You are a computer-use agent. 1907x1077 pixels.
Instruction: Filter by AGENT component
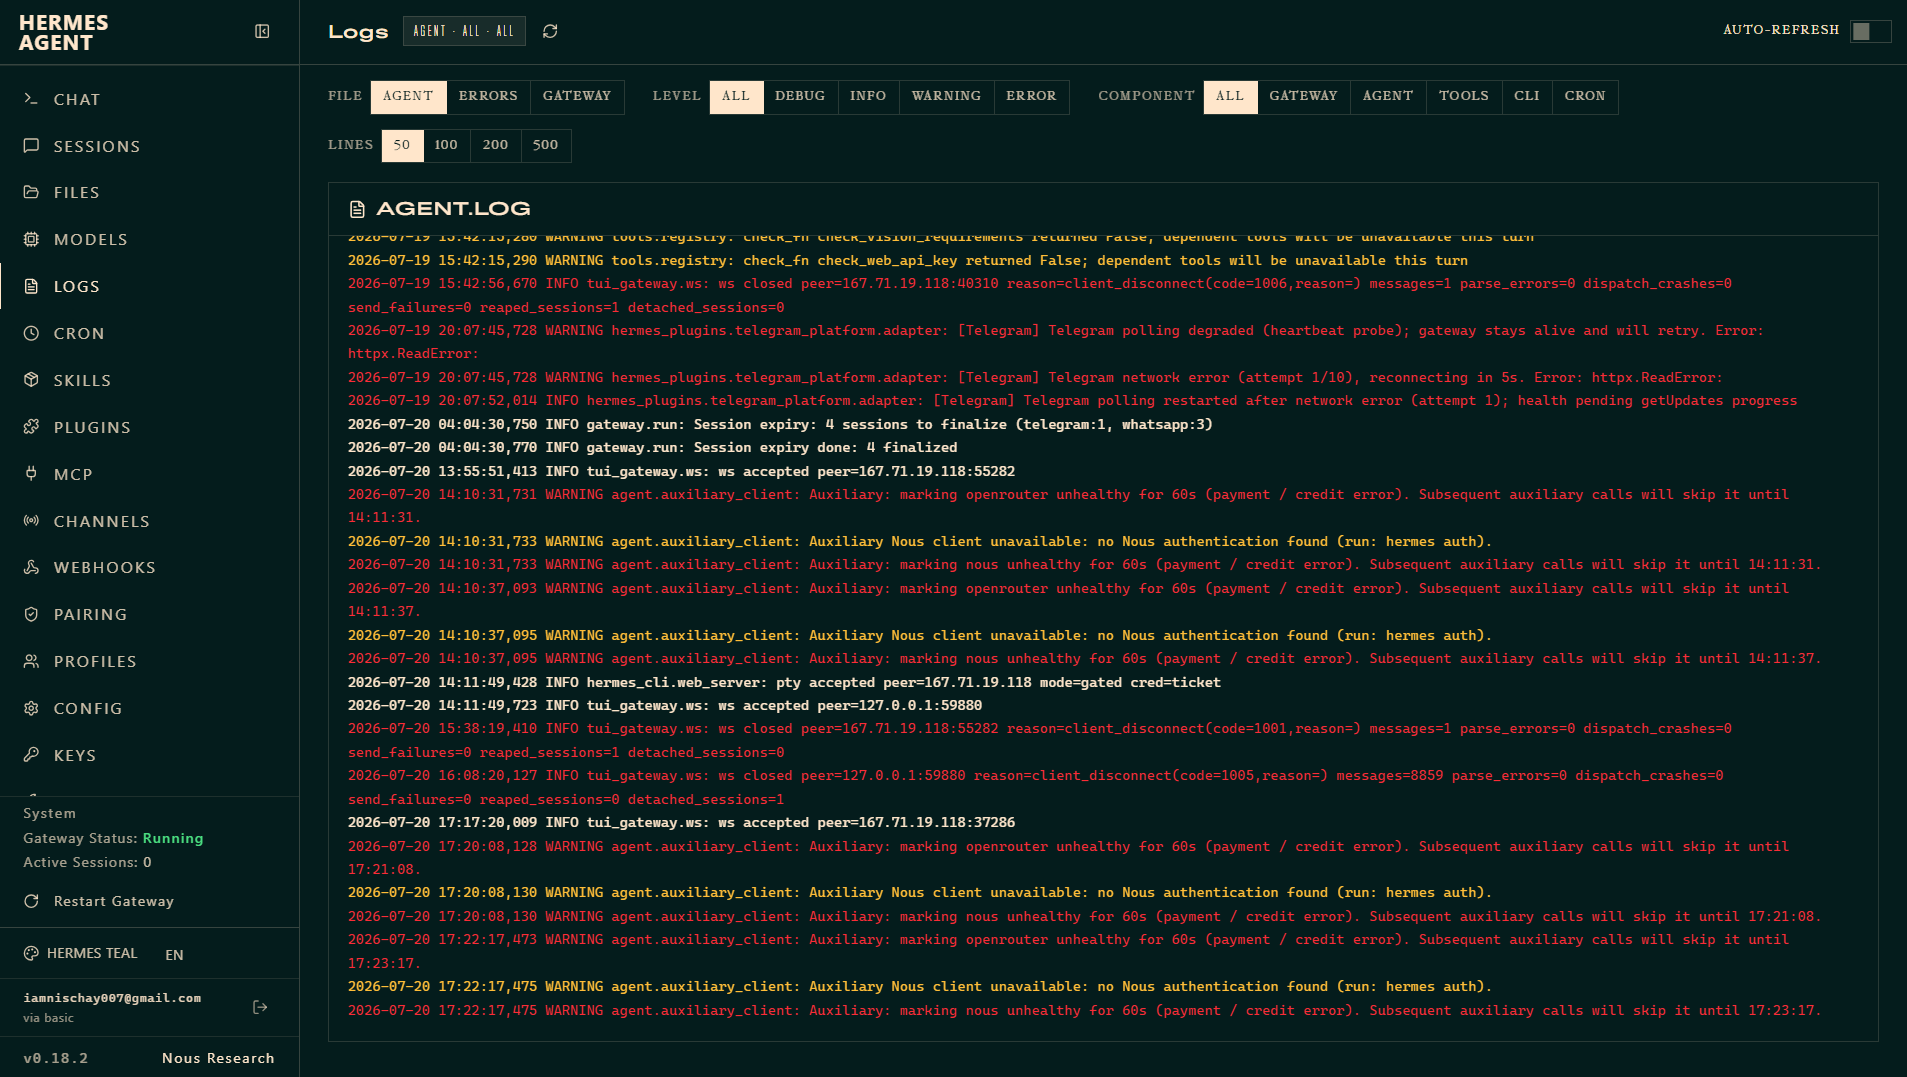click(x=1388, y=97)
